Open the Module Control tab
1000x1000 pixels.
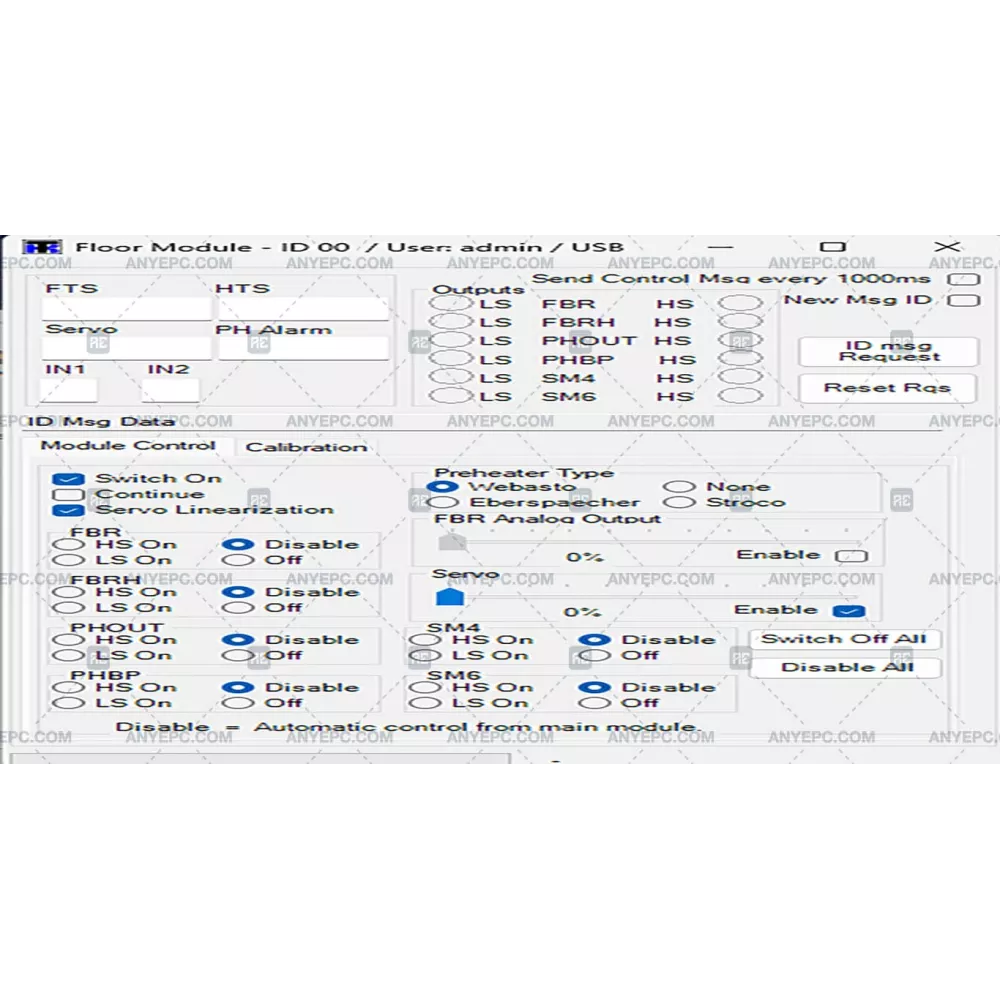click(x=127, y=446)
